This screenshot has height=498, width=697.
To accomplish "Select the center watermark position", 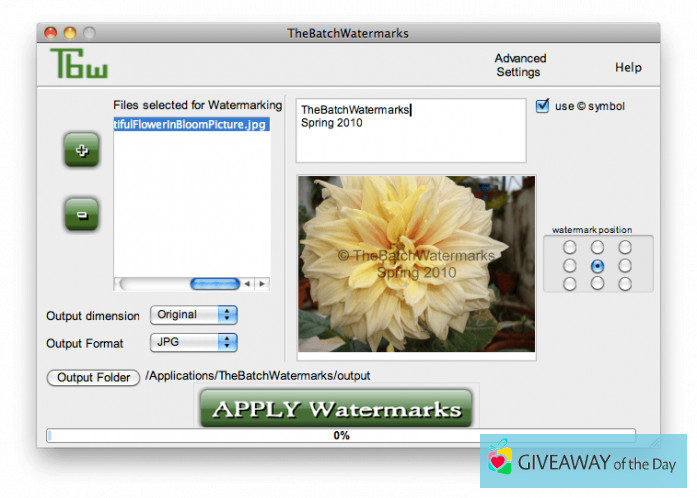I will click(597, 266).
